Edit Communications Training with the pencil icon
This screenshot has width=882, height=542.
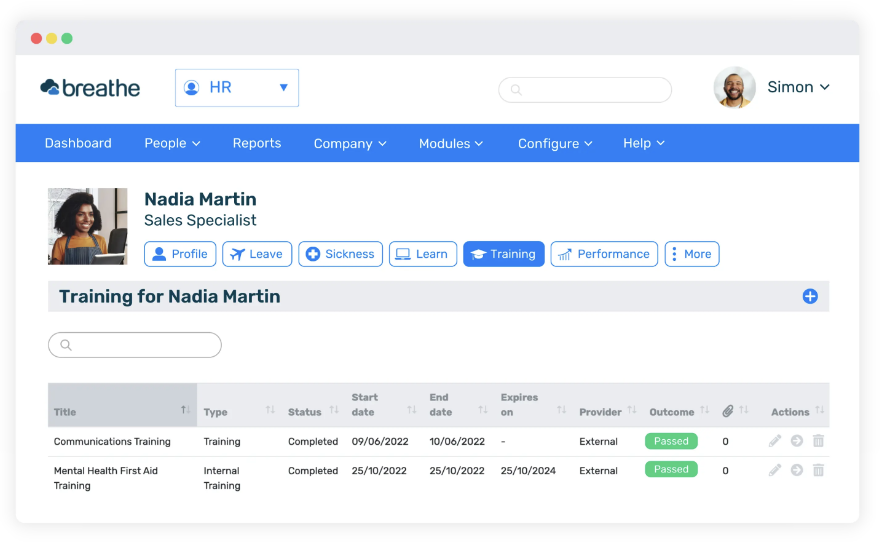point(775,441)
